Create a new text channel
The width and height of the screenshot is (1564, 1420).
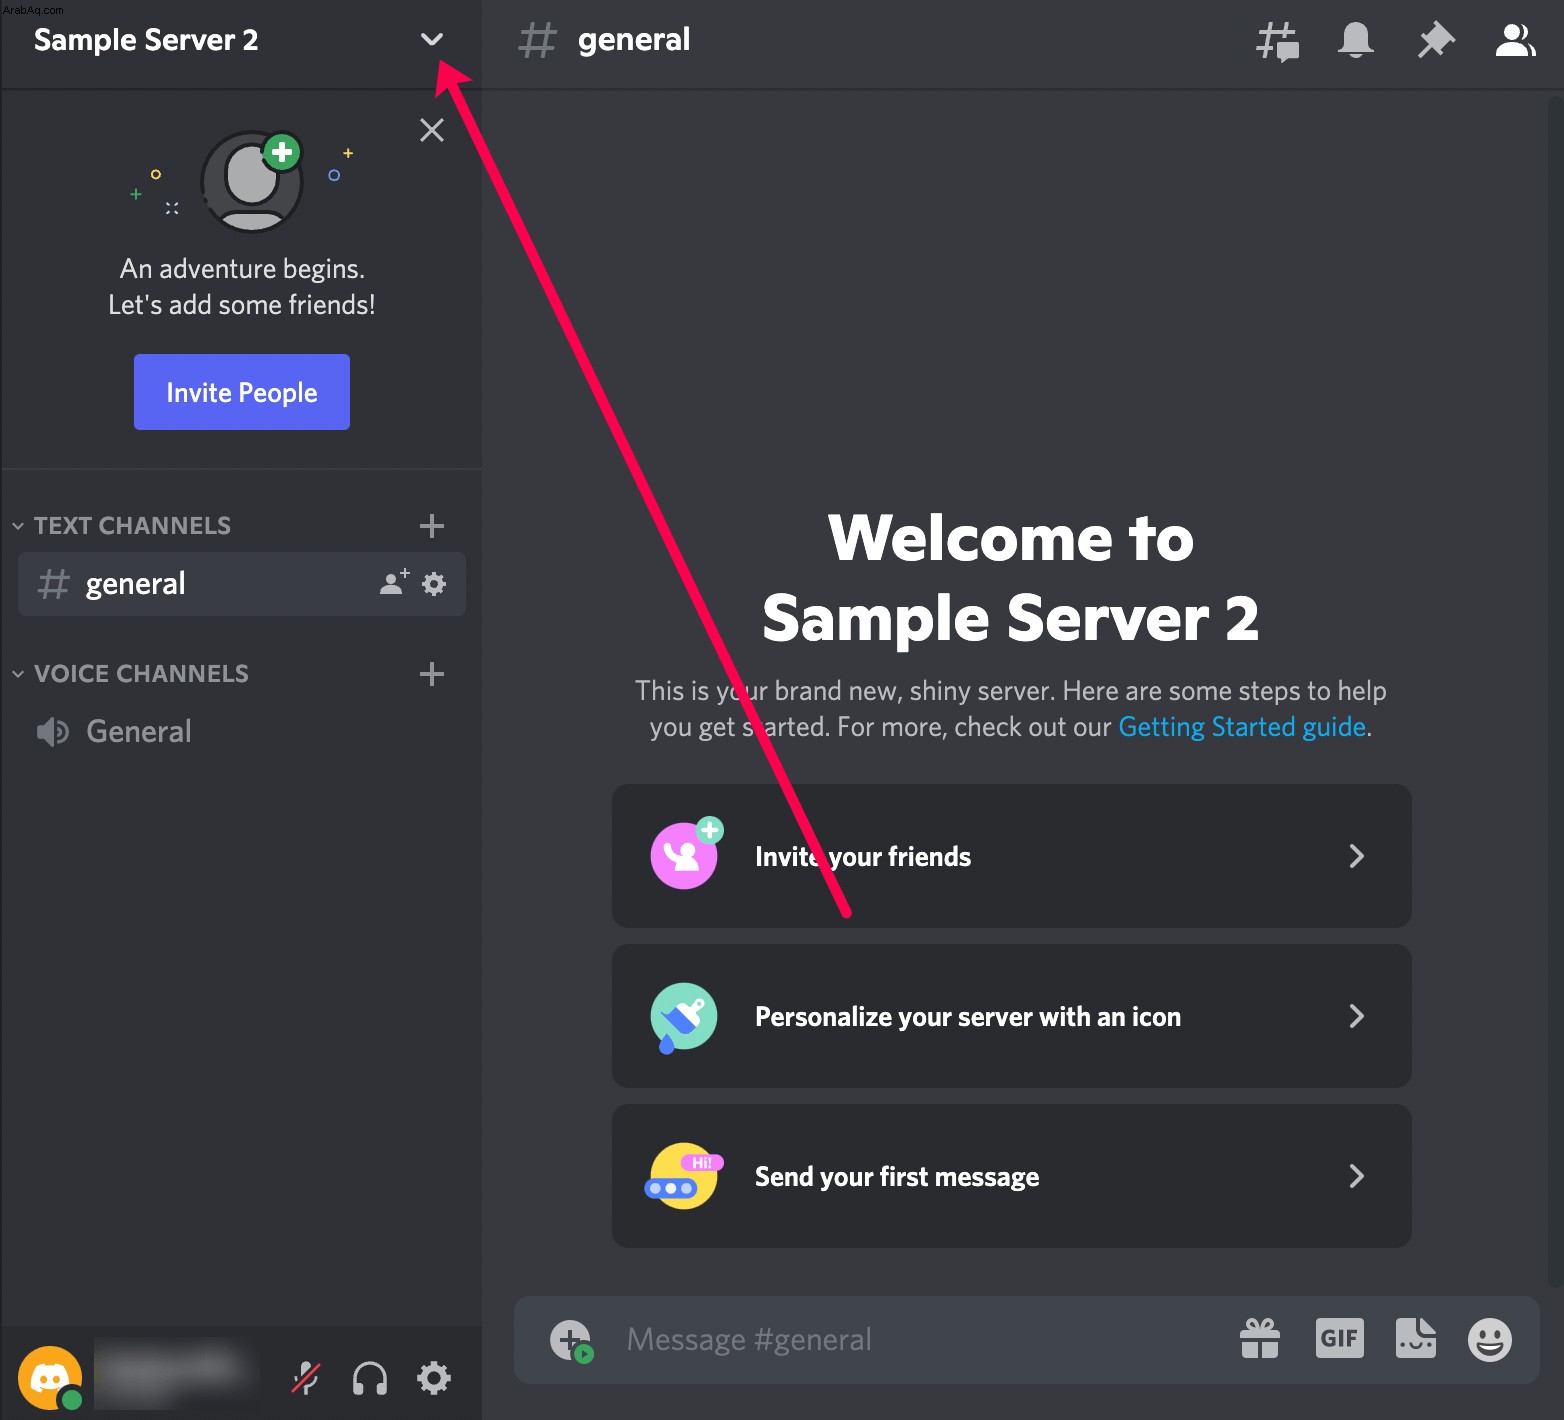[432, 525]
